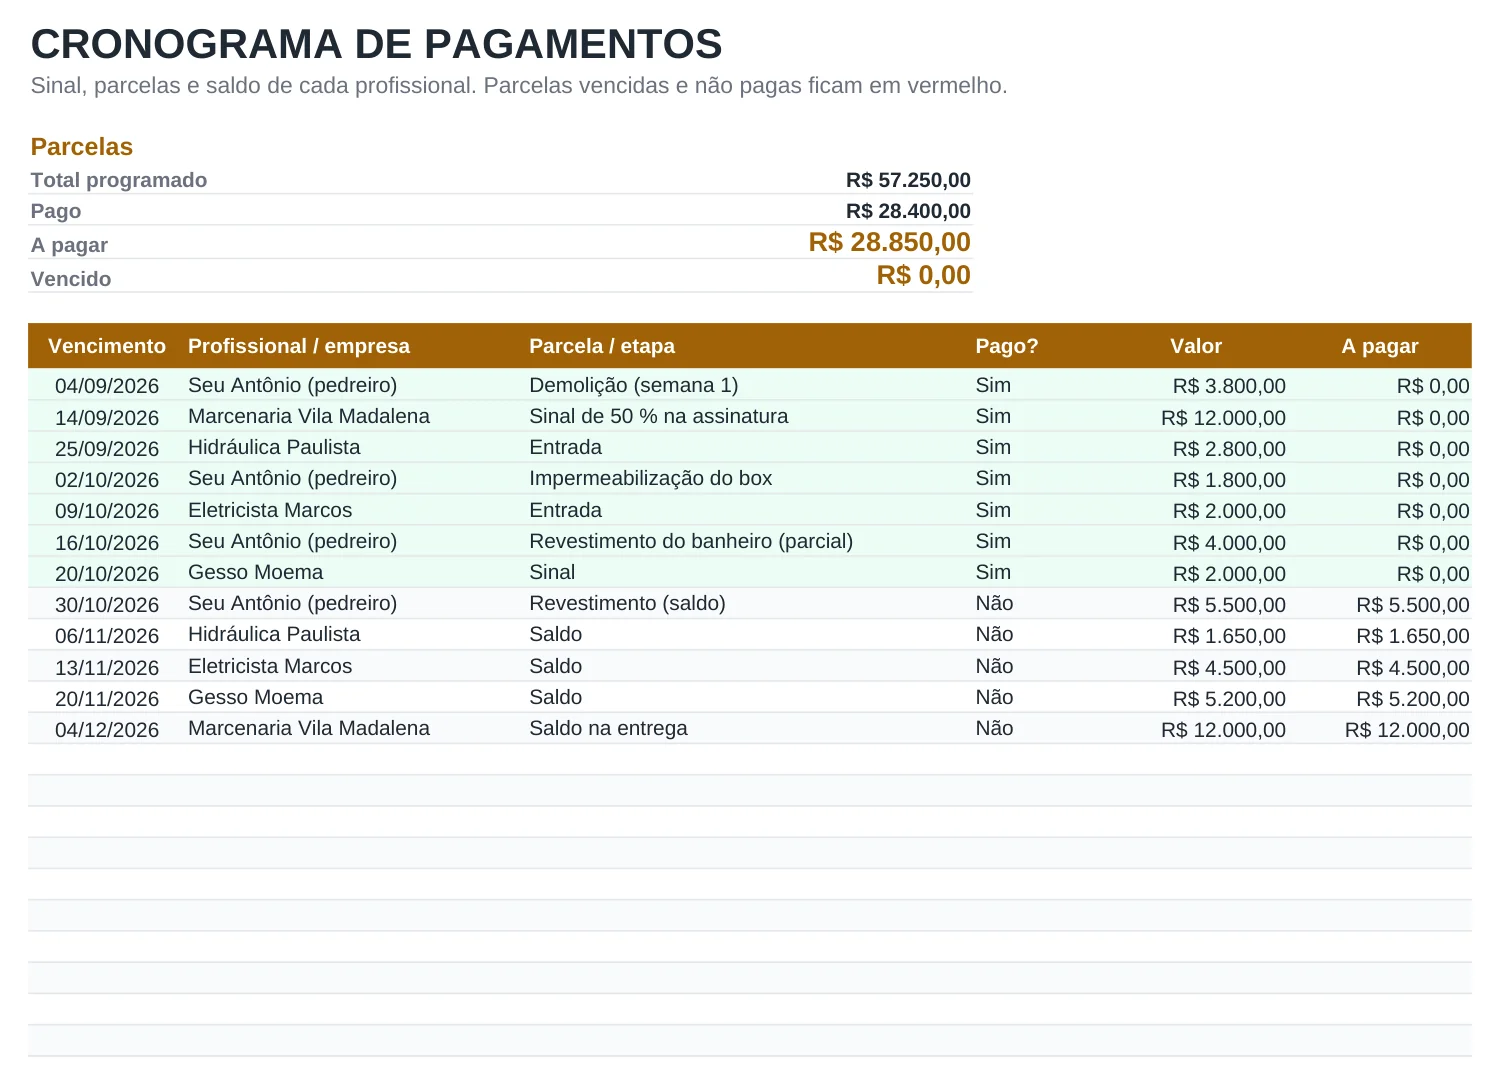
Task: Click the date 04/12/2026
Action: pos(107,730)
